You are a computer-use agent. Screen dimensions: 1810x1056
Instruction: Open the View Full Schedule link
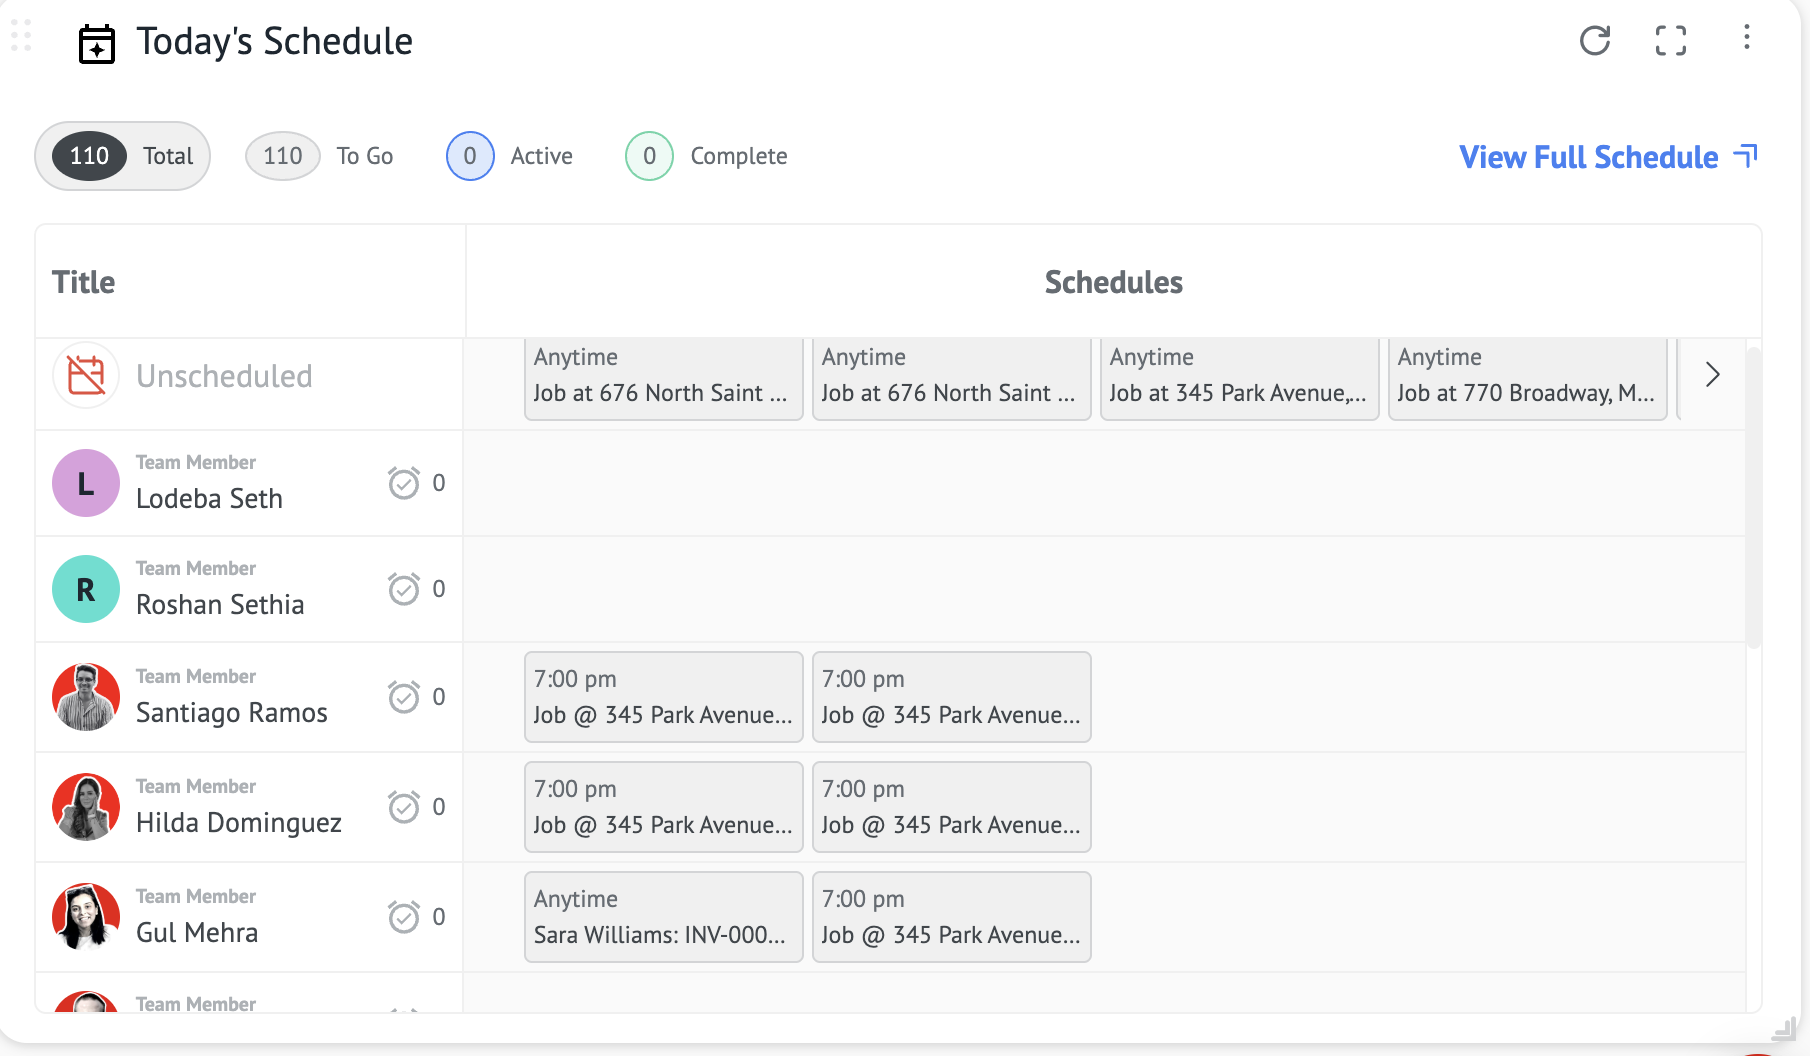pyautogui.click(x=1607, y=157)
